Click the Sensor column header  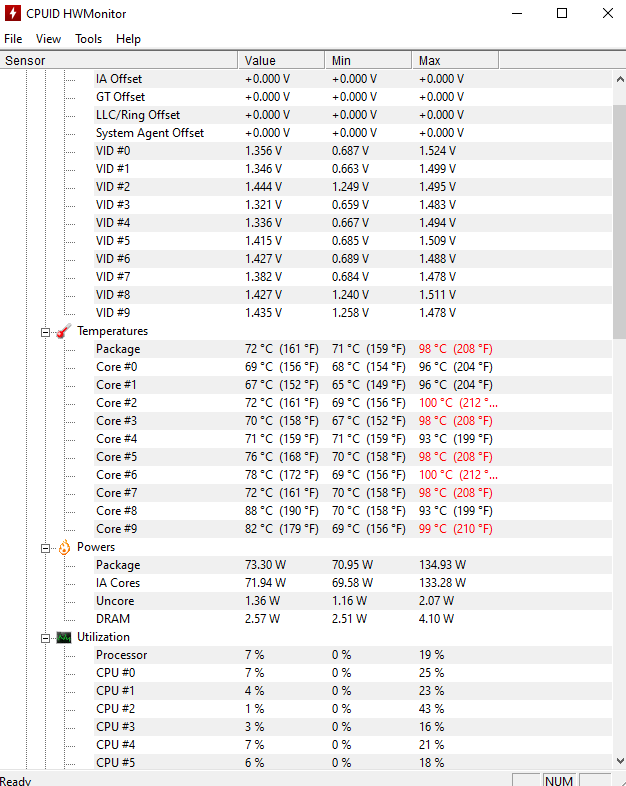pos(119,60)
